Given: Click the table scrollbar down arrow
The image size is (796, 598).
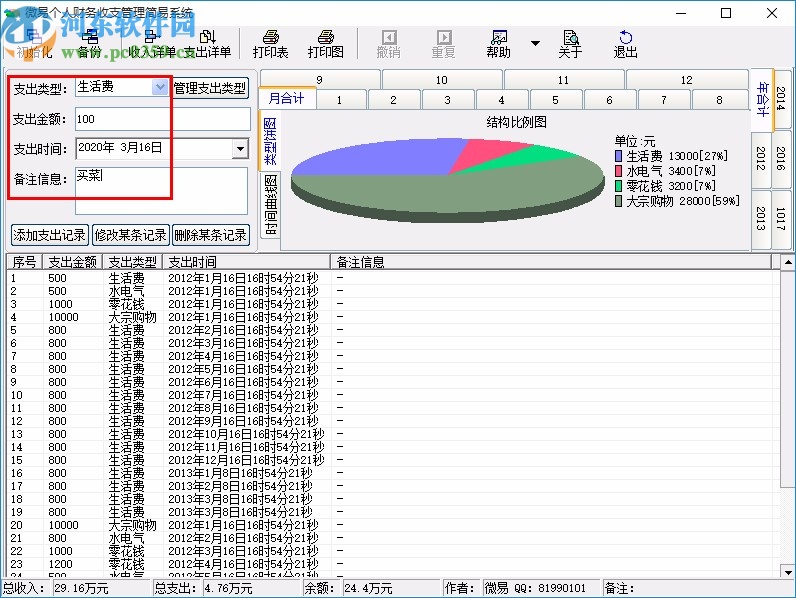Looking at the screenshot, I should coord(787,572).
